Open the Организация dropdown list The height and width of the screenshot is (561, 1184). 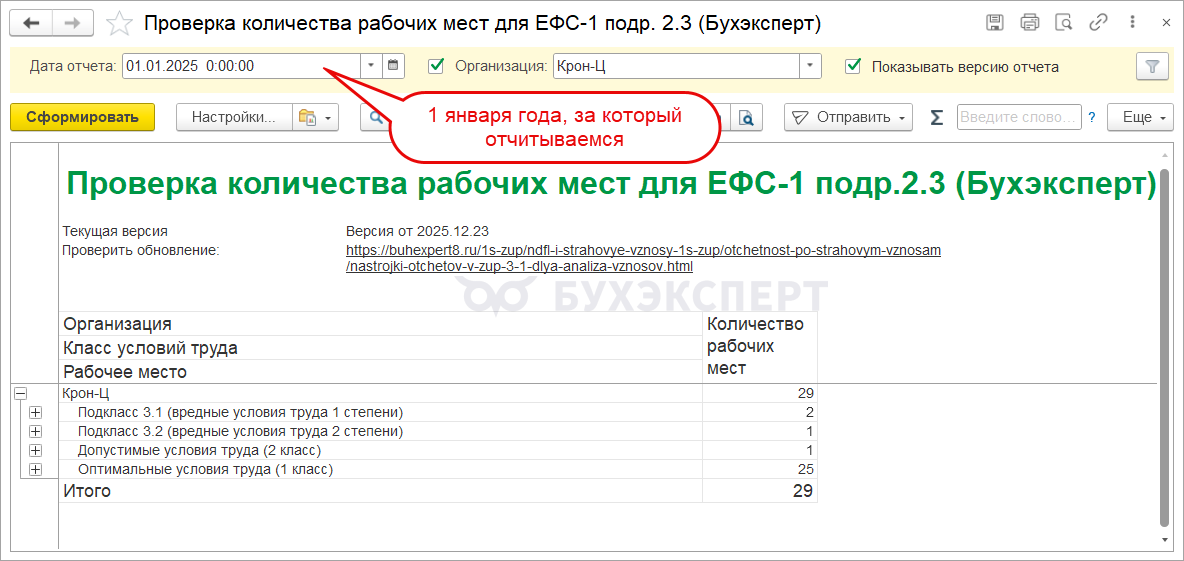811,66
